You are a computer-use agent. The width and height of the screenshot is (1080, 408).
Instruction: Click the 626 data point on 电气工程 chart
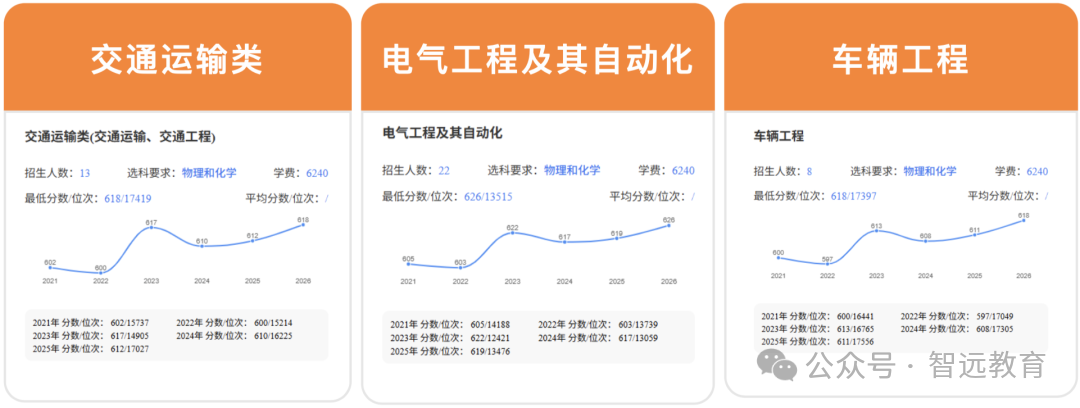(x=669, y=225)
